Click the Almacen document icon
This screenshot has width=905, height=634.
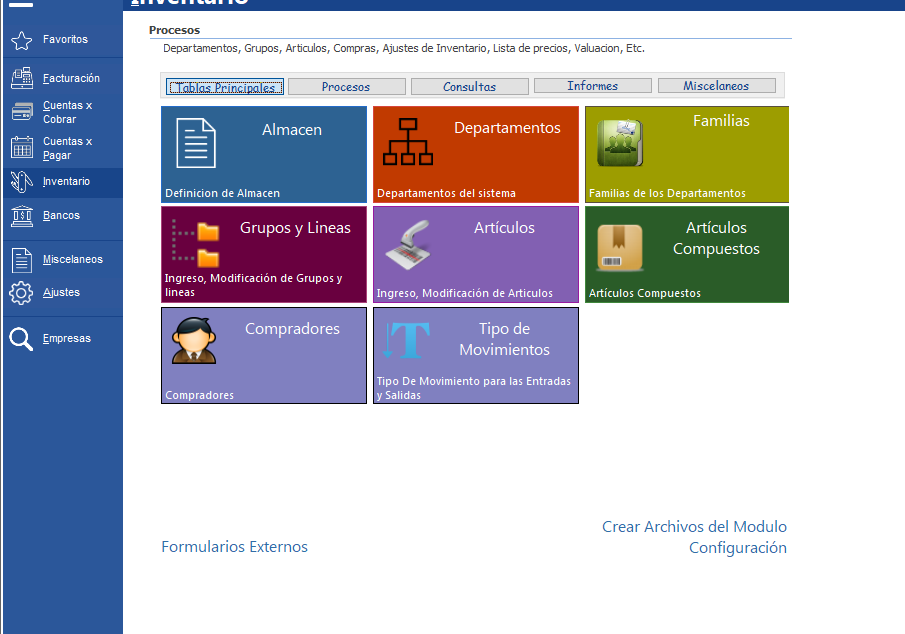[x=196, y=142]
